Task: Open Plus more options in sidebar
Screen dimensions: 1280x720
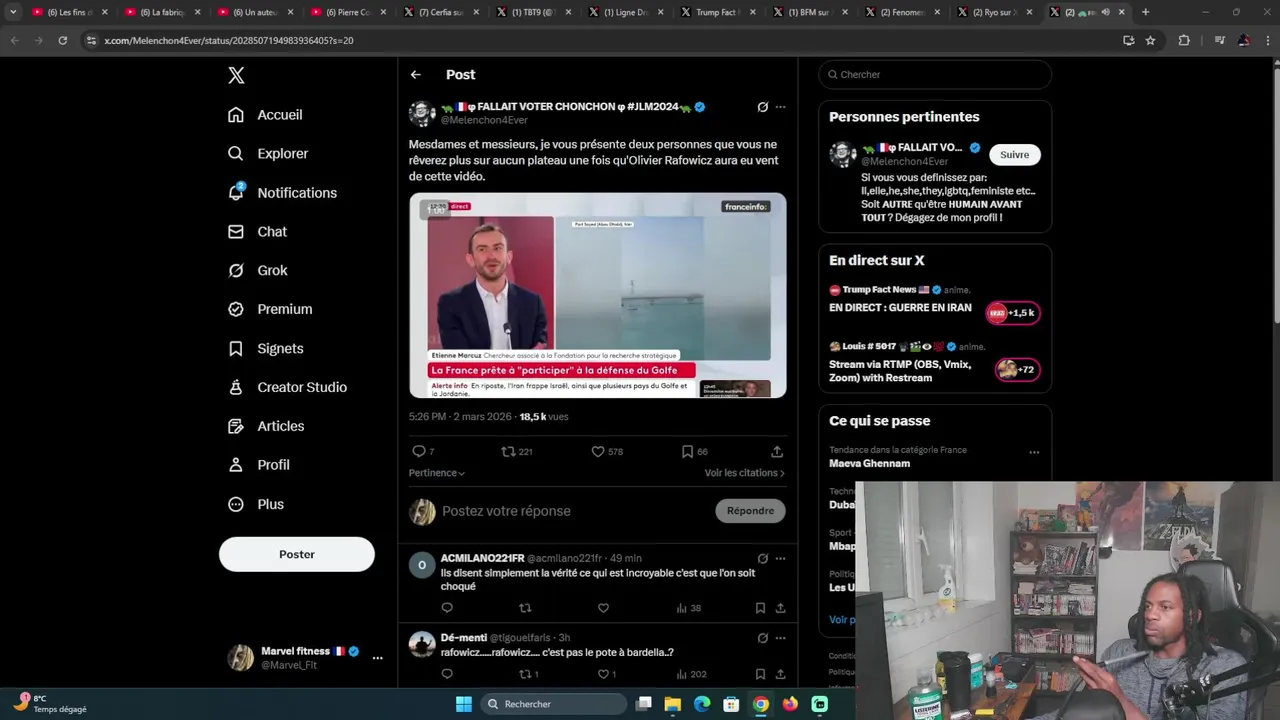Action: [x=256, y=504]
